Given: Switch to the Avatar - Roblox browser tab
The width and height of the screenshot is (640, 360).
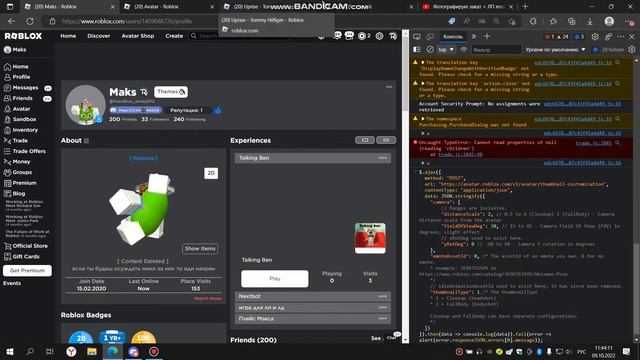Looking at the screenshot, I should 168,7.
